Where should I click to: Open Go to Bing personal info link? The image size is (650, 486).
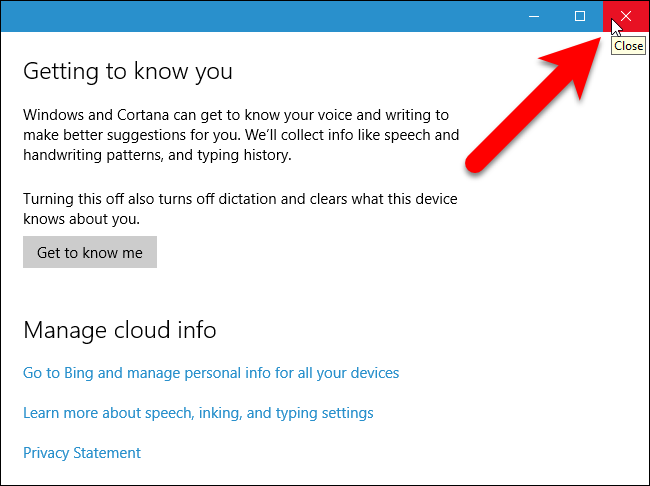211,373
